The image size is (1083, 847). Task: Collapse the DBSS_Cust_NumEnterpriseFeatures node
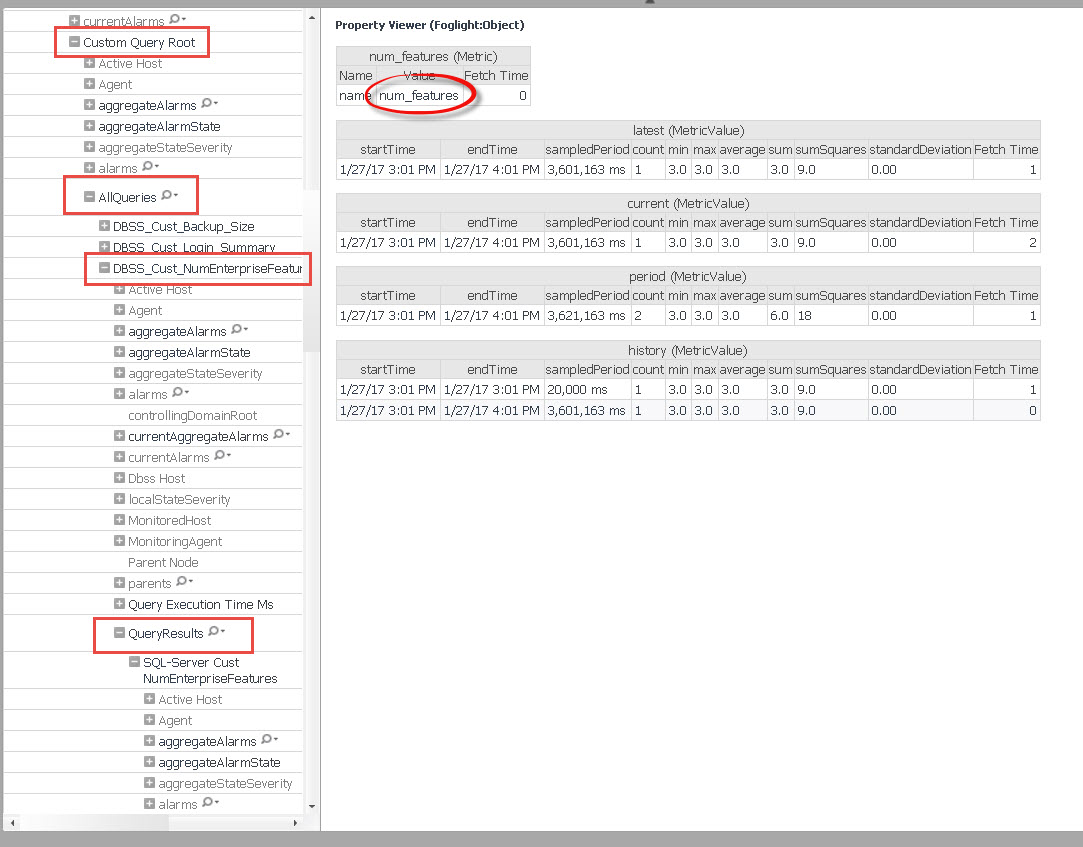coord(104,268)
